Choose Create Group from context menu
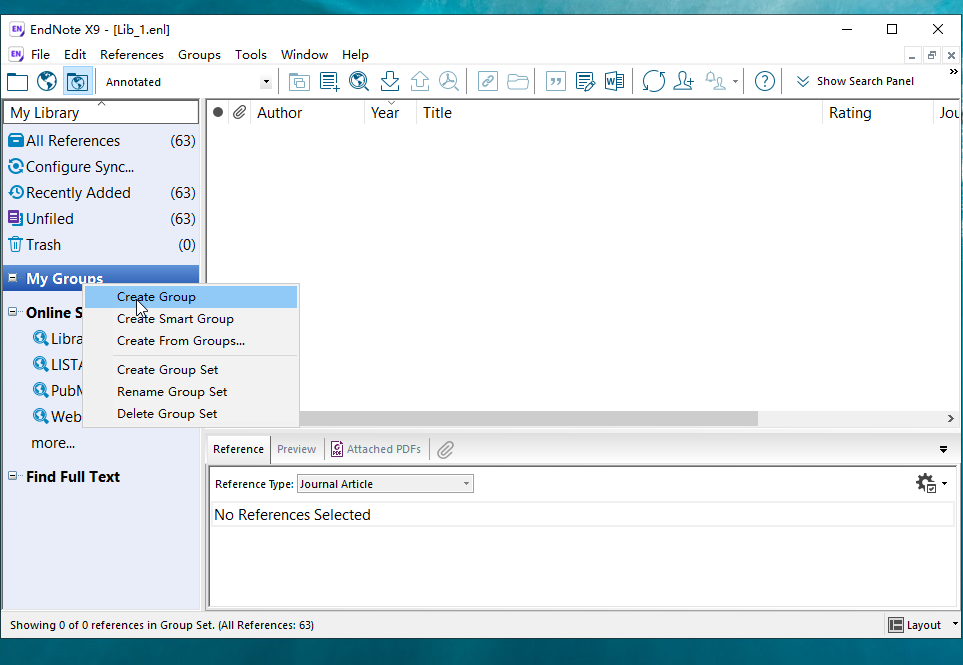The image size is (963, 665). [191, 297]
